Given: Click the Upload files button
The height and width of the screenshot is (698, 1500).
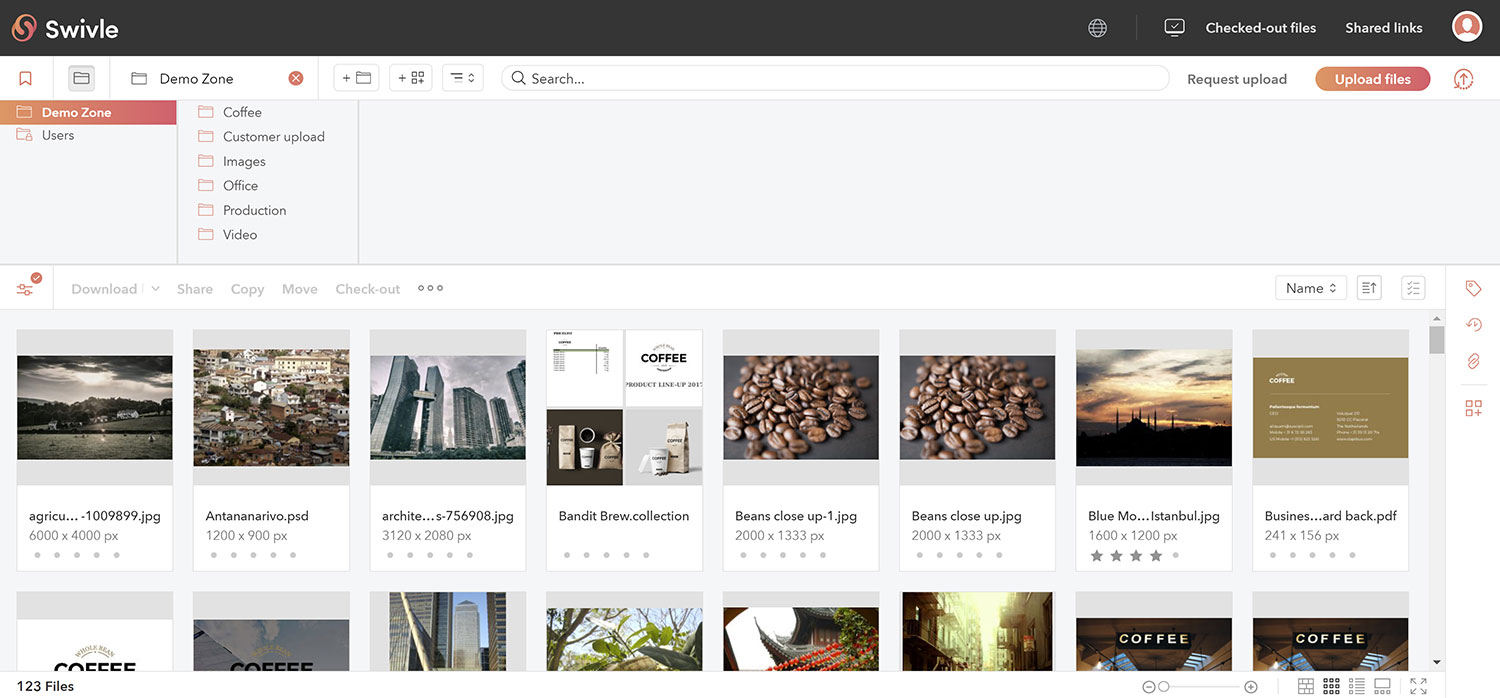Looking at the screenshot, I should [x=1372, y=79].
